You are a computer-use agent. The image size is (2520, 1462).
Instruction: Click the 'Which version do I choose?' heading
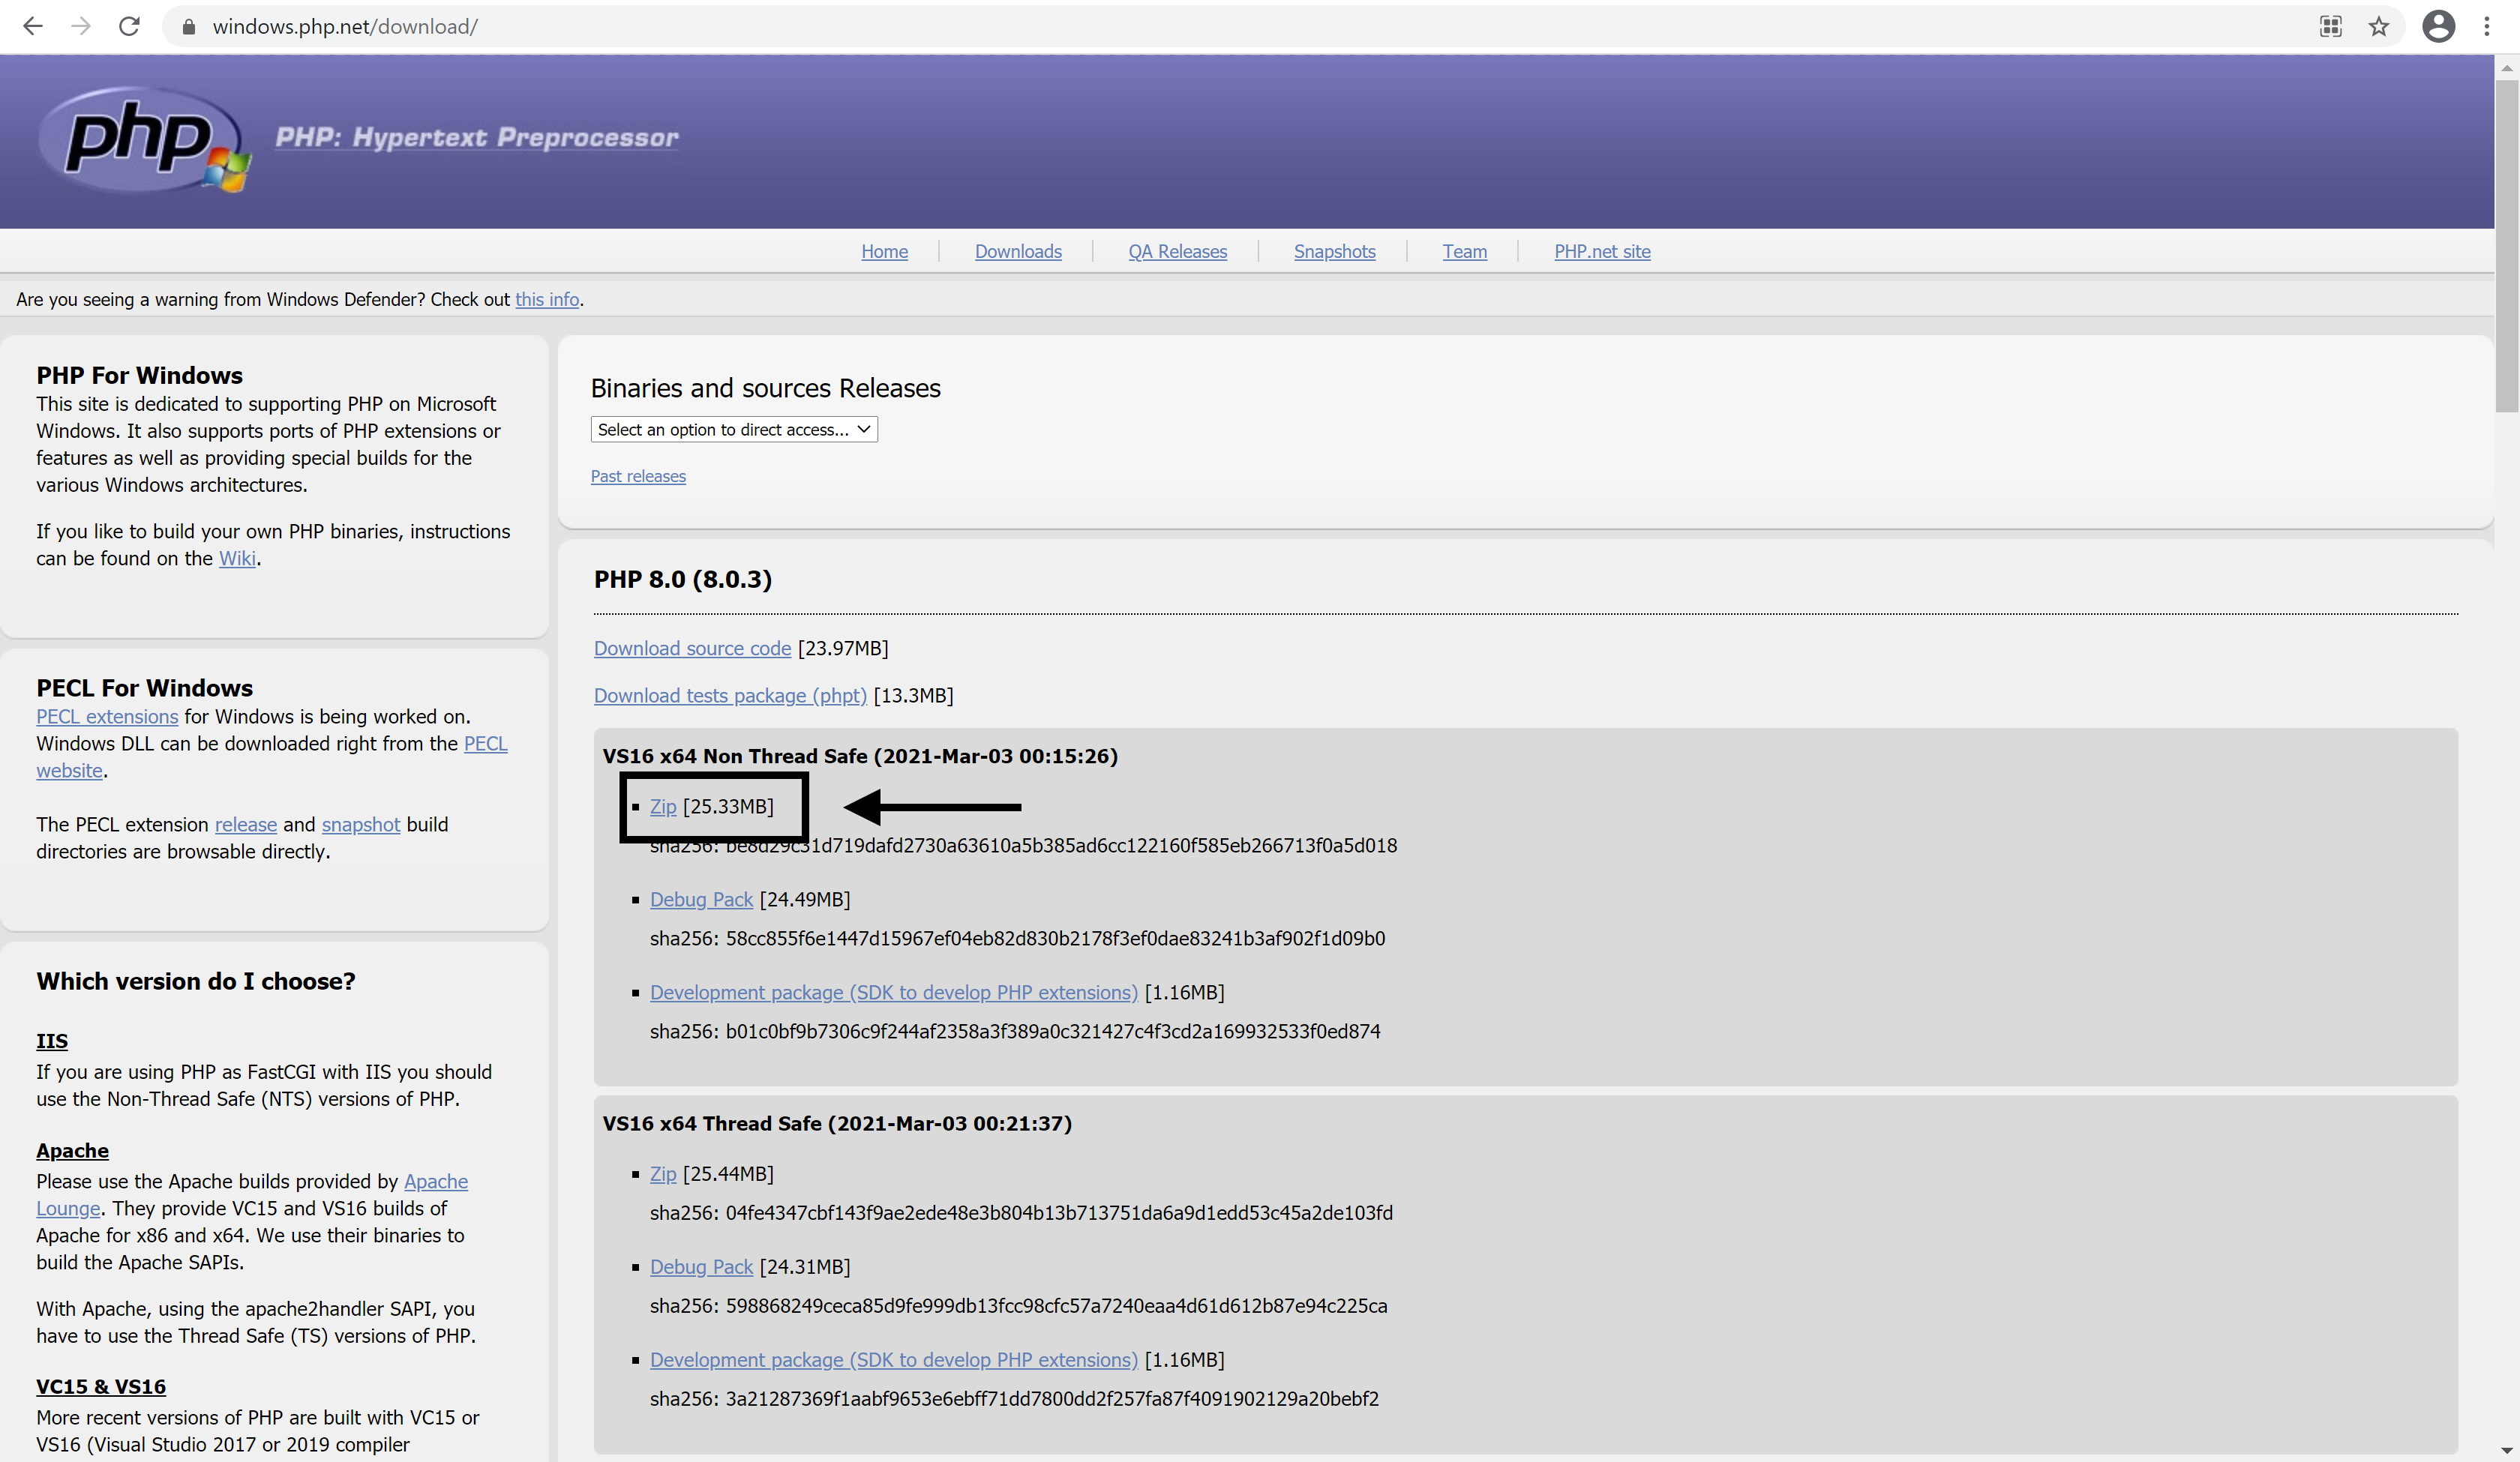[196, 981]
